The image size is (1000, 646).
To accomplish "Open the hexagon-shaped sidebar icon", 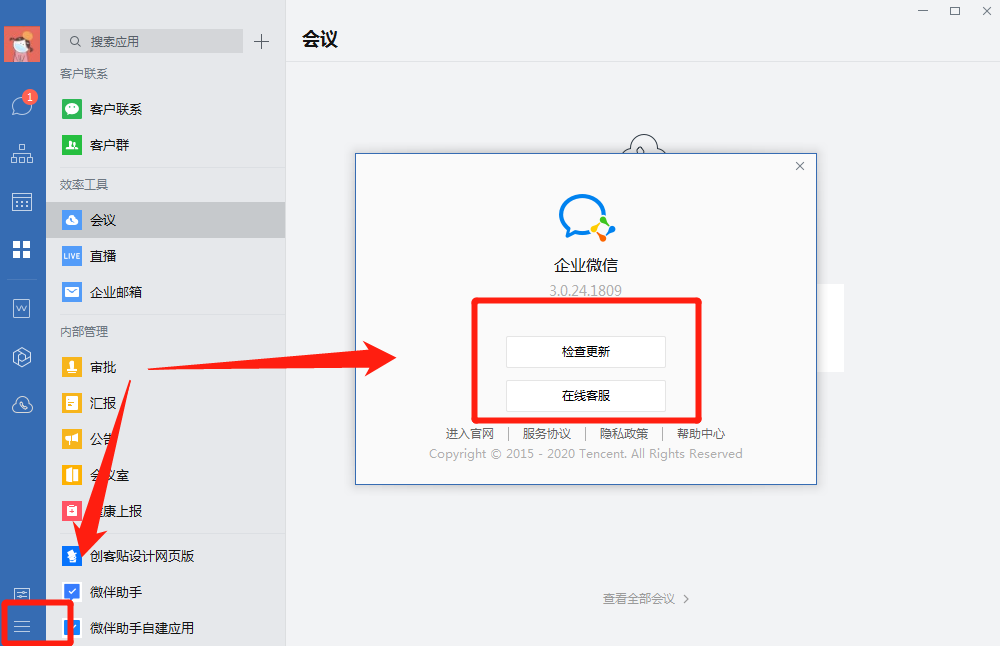I will coord(22,357).
